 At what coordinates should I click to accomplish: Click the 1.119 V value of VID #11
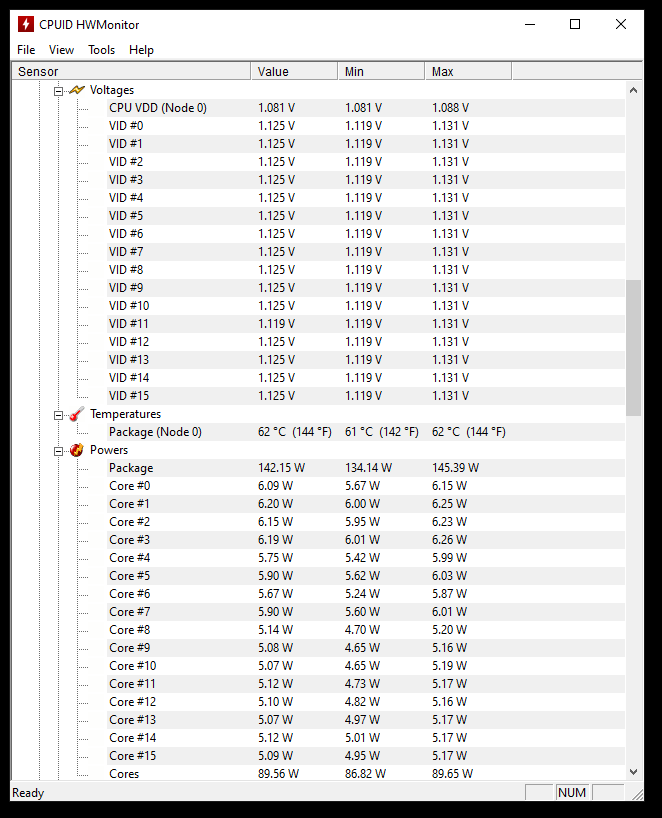coord(276,324)
